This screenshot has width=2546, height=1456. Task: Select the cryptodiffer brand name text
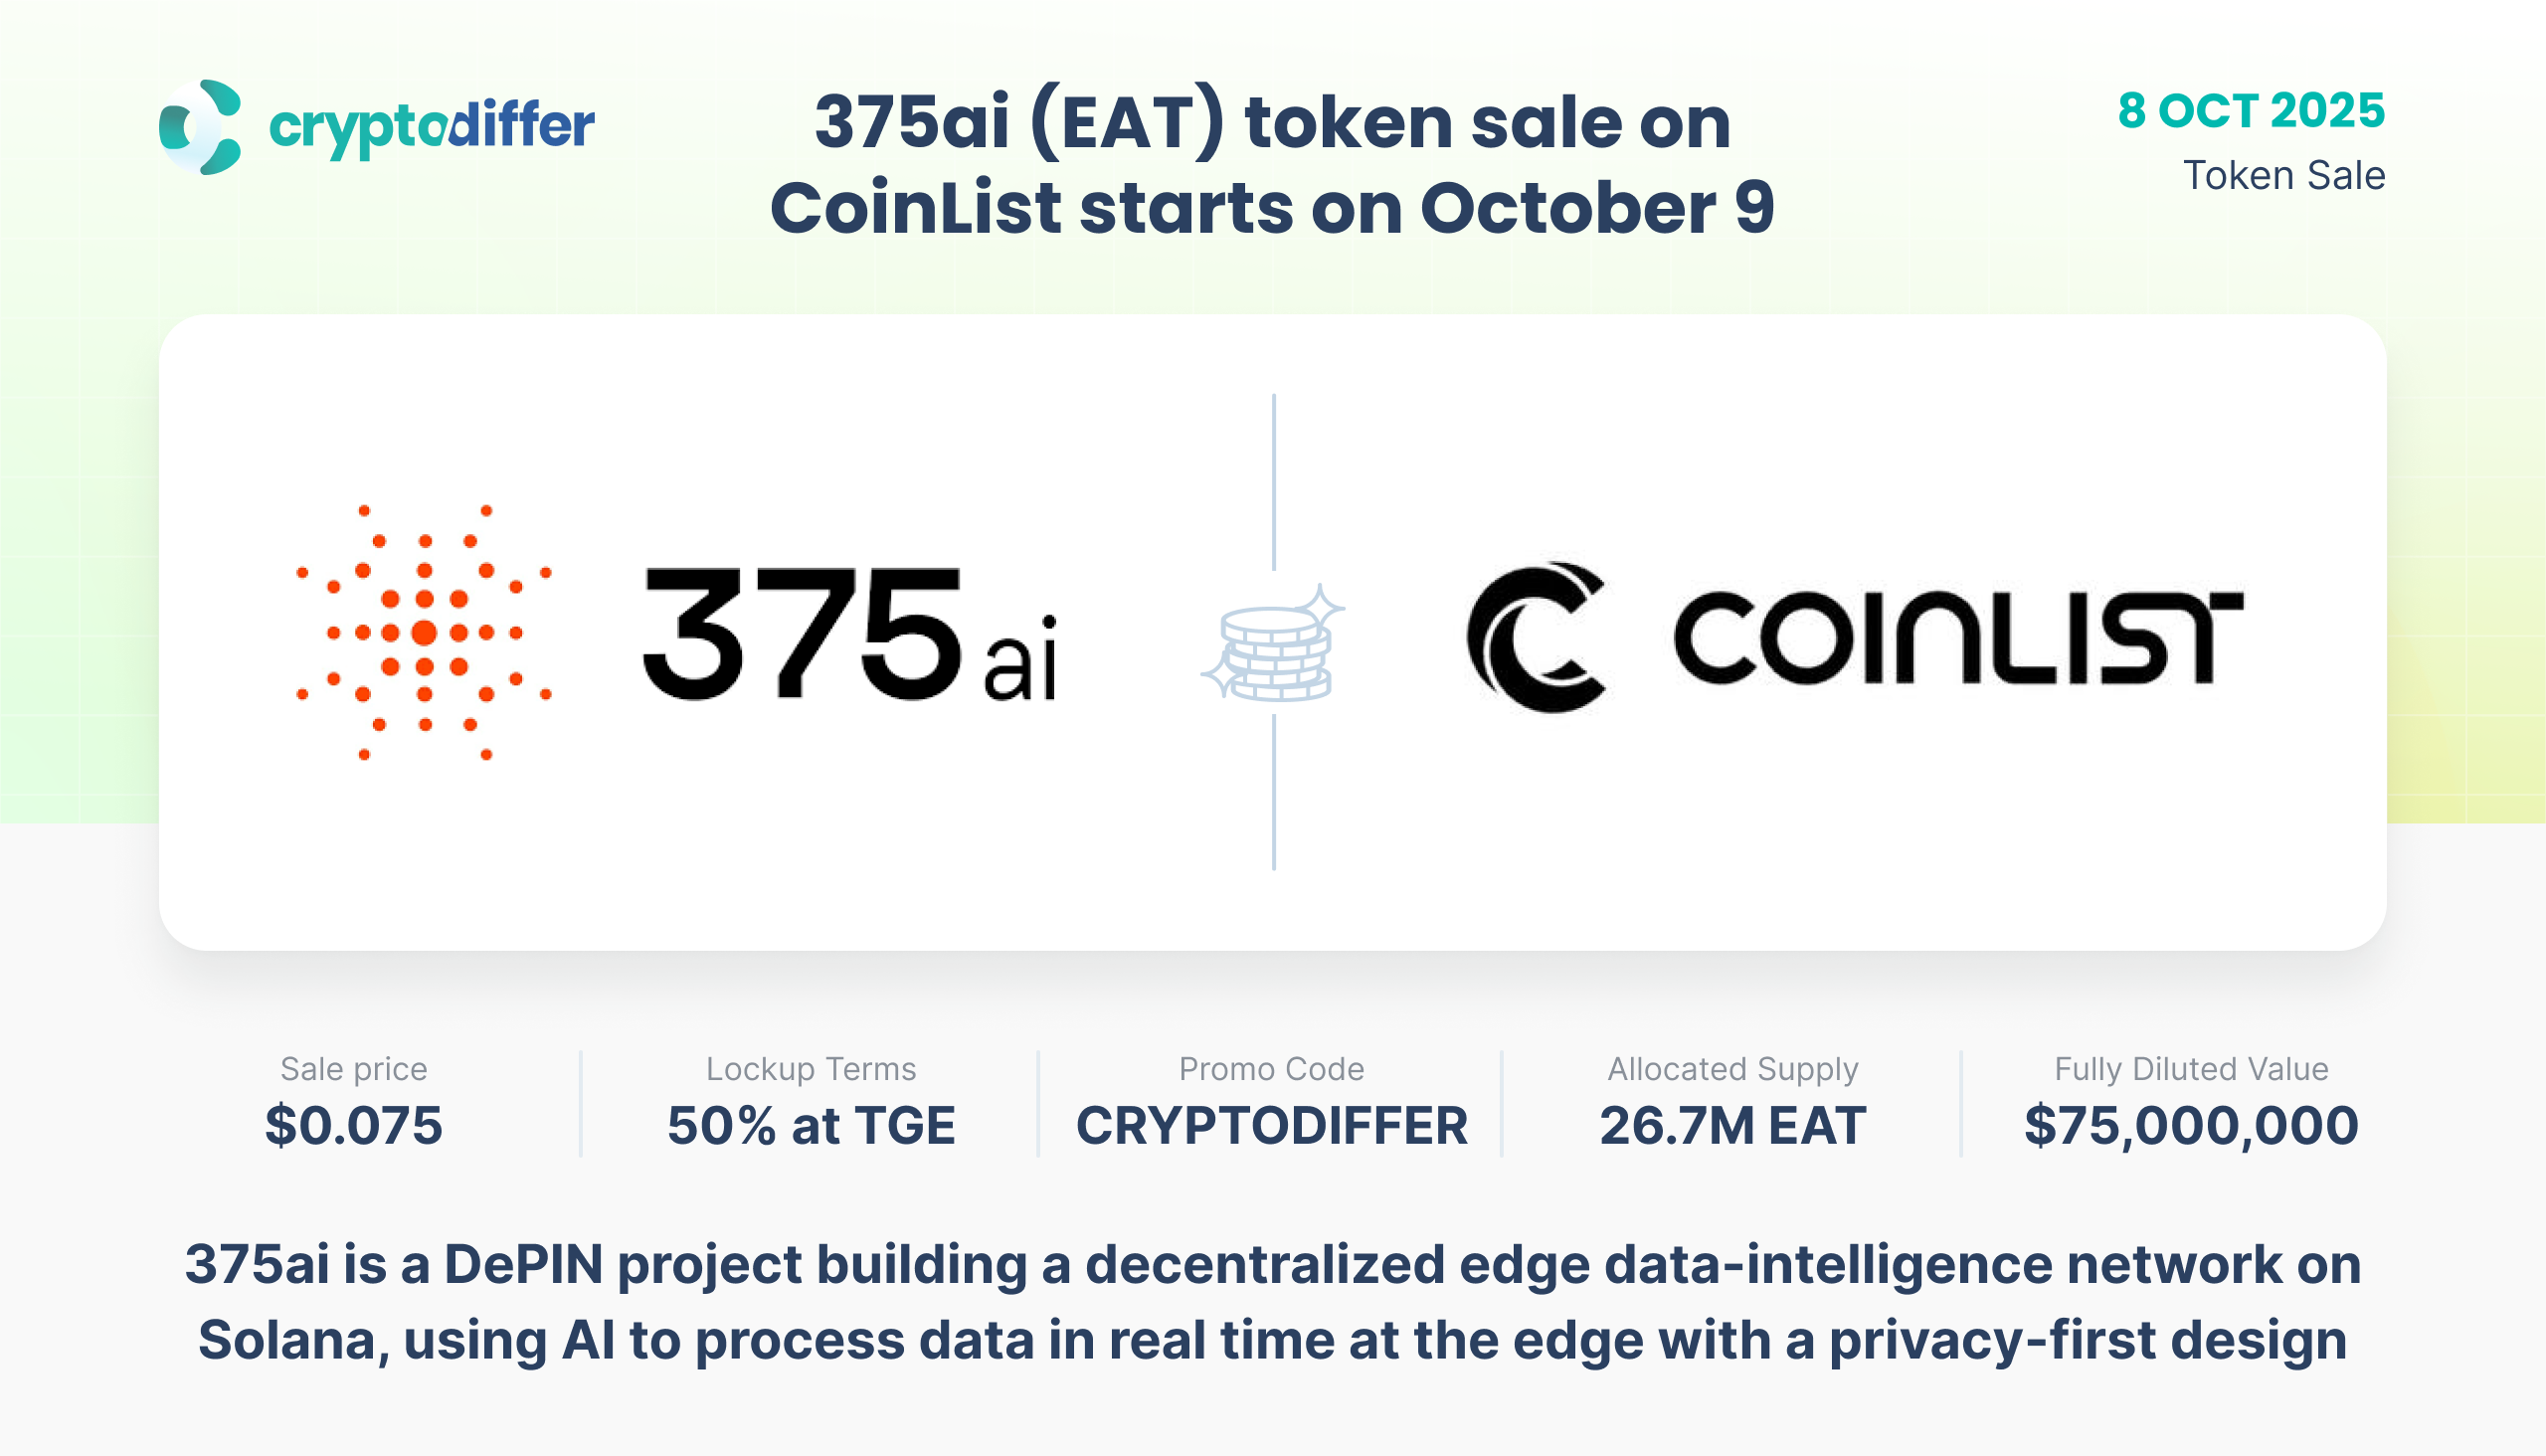(x=432, y=127)
